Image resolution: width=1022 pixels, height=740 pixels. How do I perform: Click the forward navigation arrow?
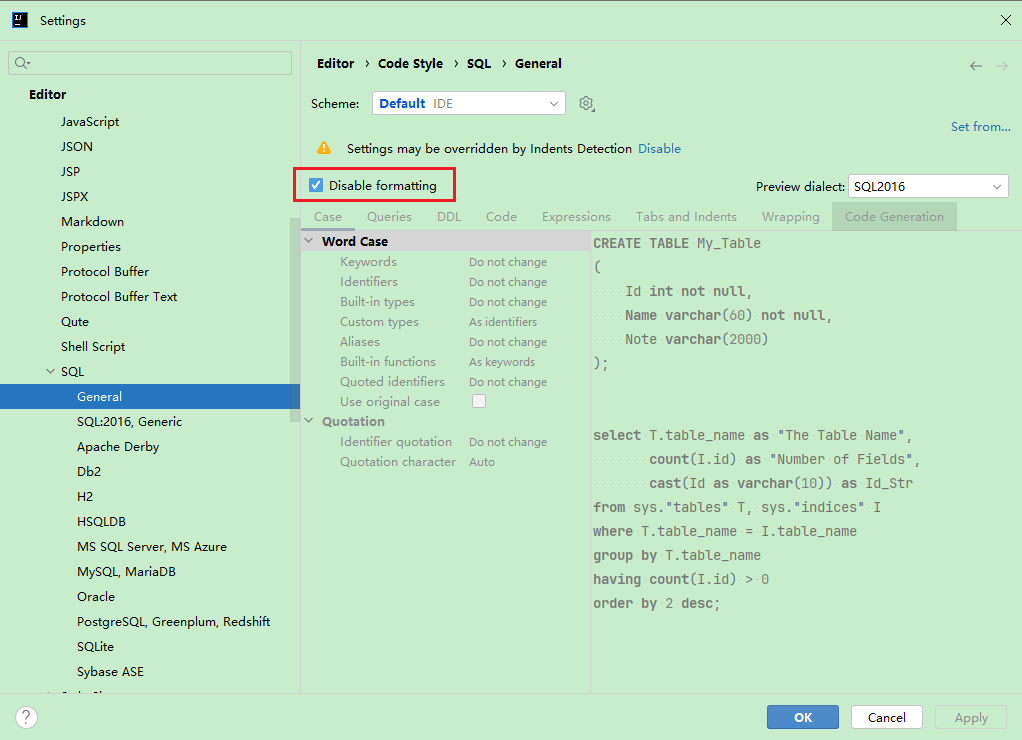1002,66
